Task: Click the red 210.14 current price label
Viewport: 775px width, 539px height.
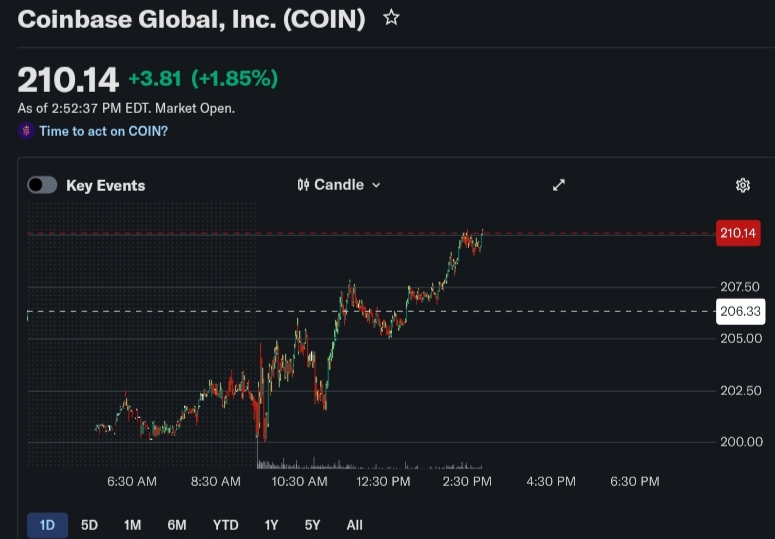Action: 738,233
